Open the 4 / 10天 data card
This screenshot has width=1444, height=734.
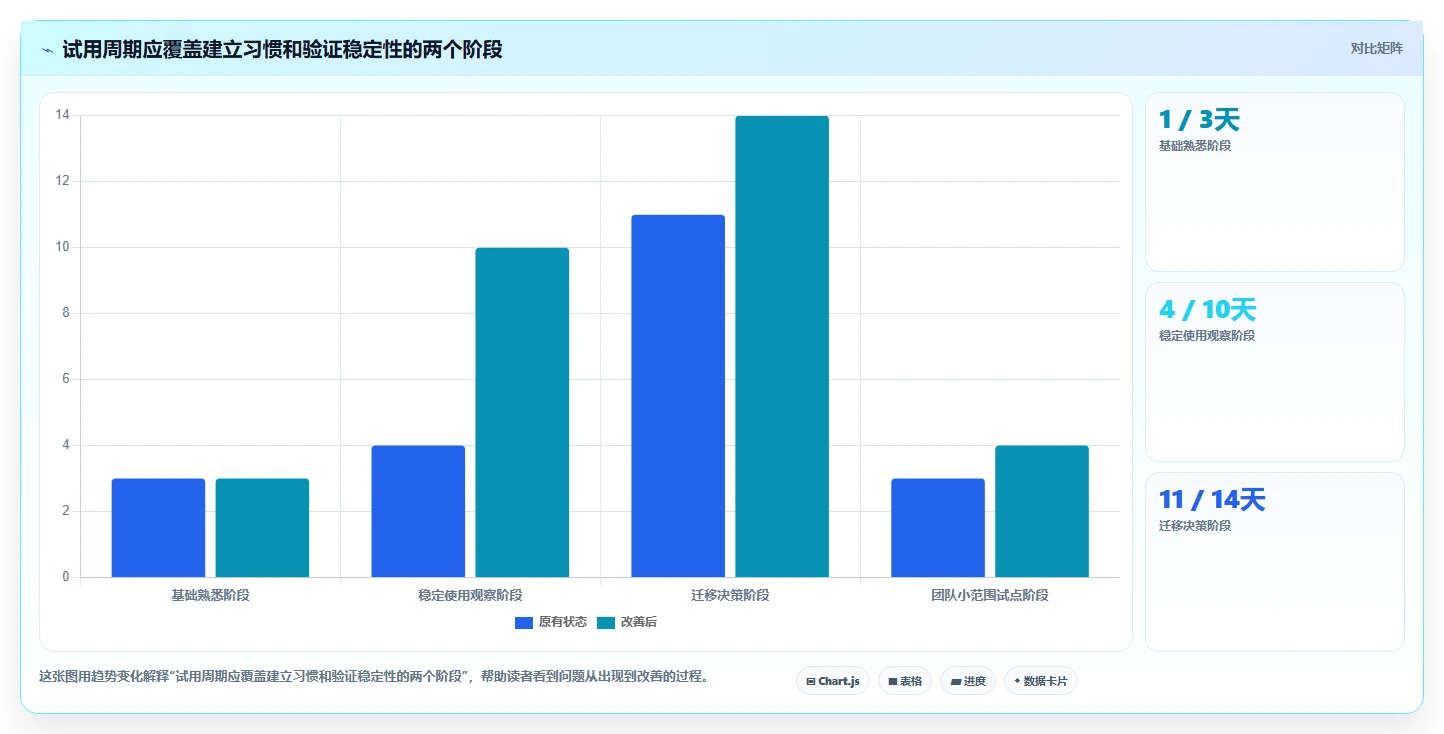pyautogui.click(x=1275, y=372)
